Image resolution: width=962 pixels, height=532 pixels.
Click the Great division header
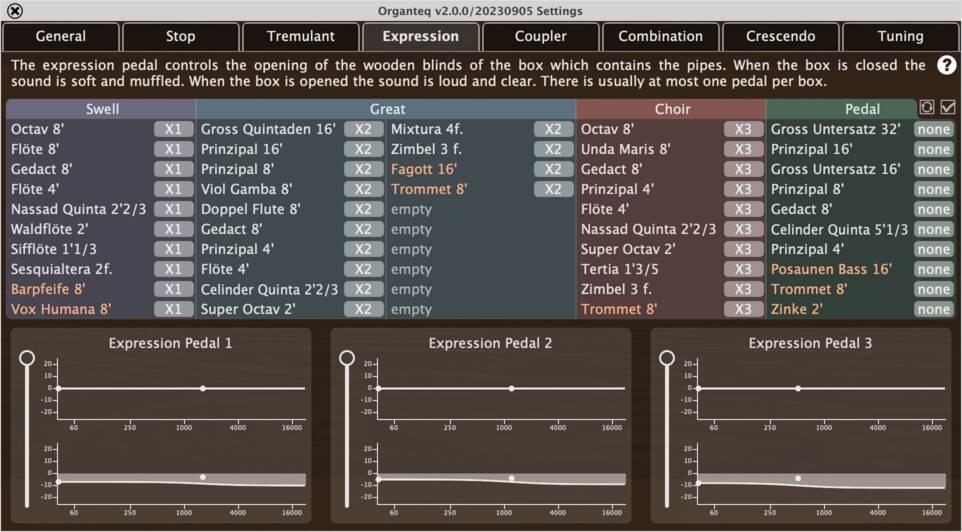tap(387, 109)
